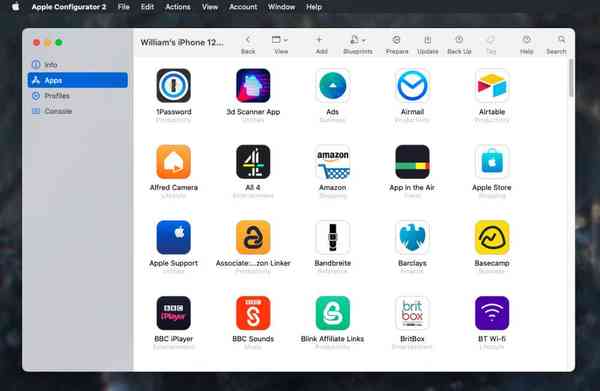Open the View dropdown in toolbar

coord(280,44)
